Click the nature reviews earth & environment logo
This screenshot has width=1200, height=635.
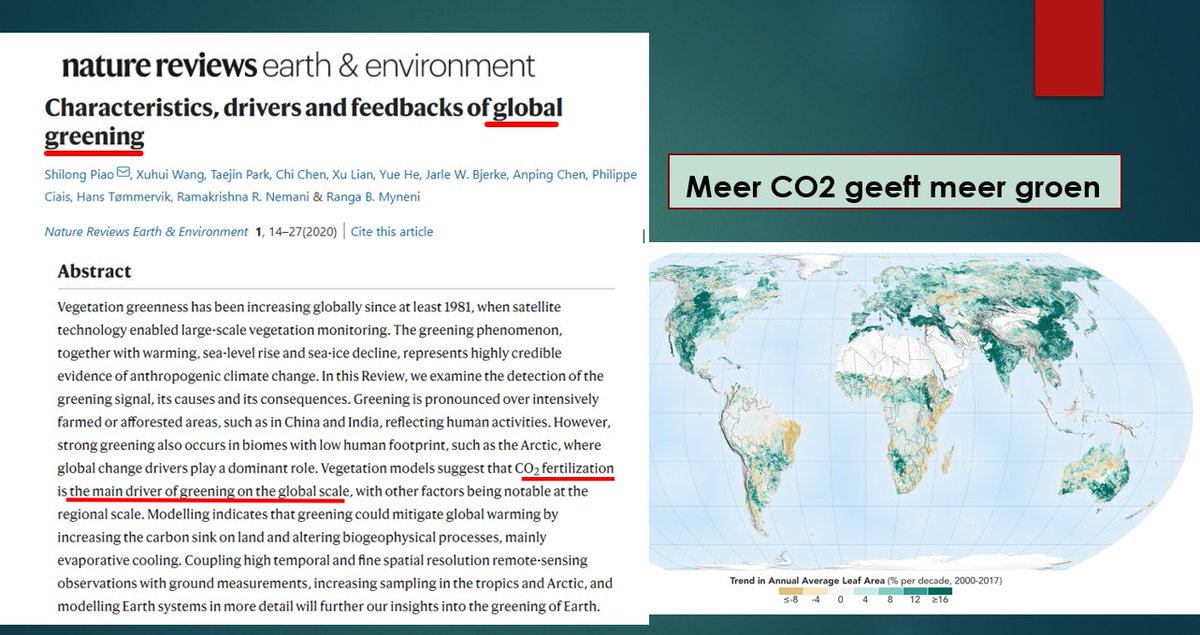(299, 66)
